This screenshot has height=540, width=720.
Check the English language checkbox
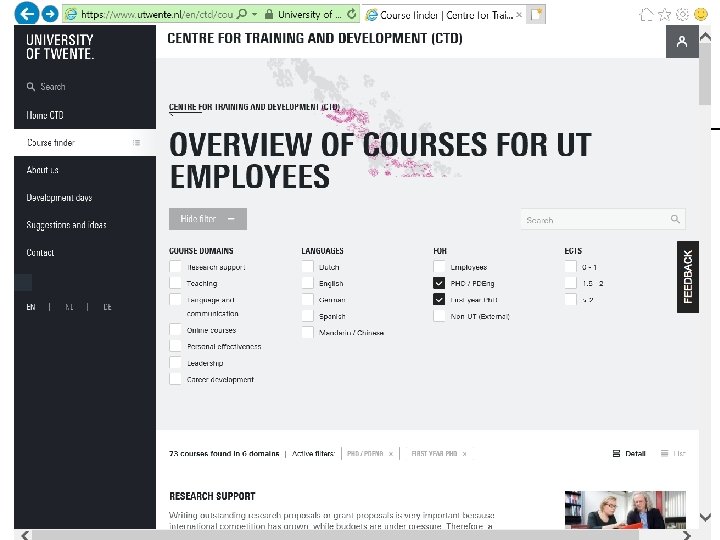point(308,283)
